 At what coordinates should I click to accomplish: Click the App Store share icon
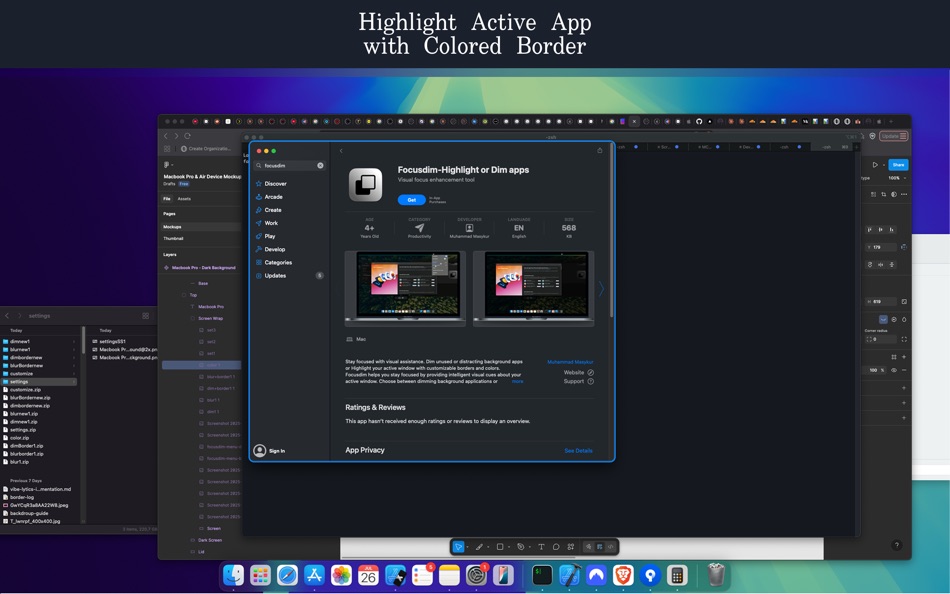click(x=600, y=150)
